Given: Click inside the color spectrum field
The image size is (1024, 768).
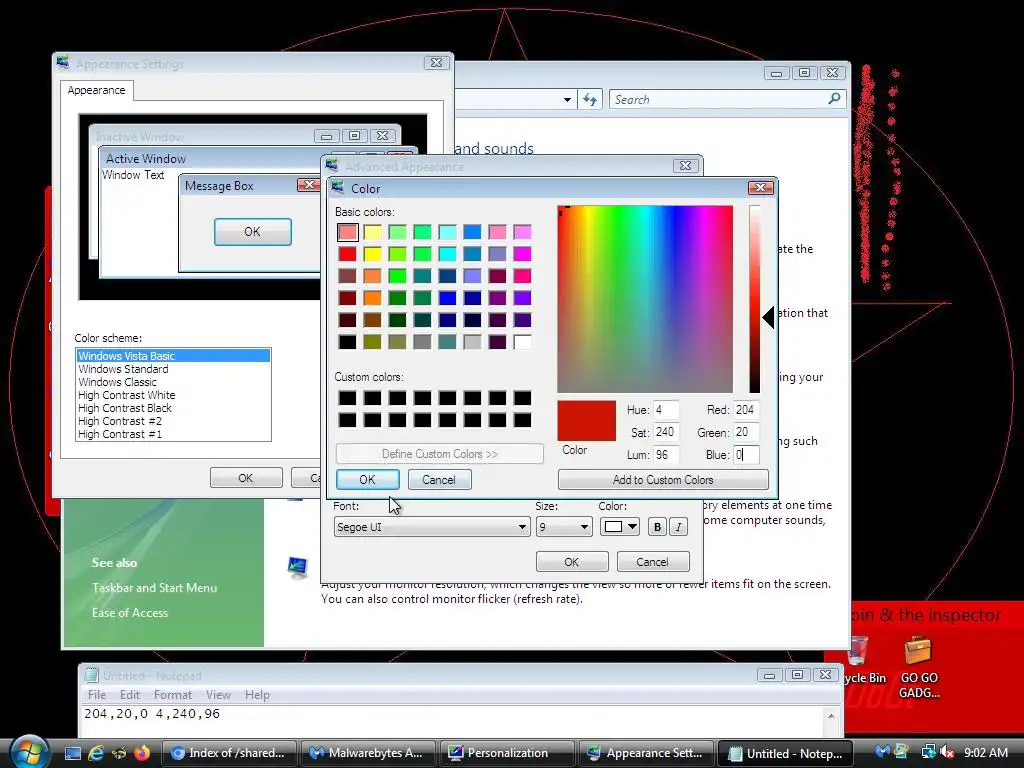Looking at the screenshot, I should (645, 298).
